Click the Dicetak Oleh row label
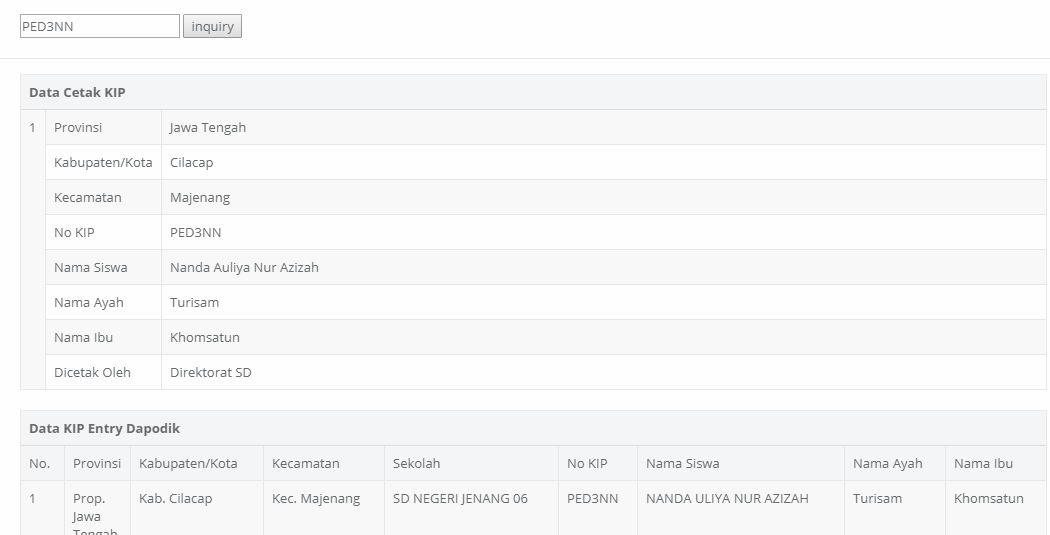This screenshot has height=535, width=1050. pyautogui.click(x=92, y=372)
